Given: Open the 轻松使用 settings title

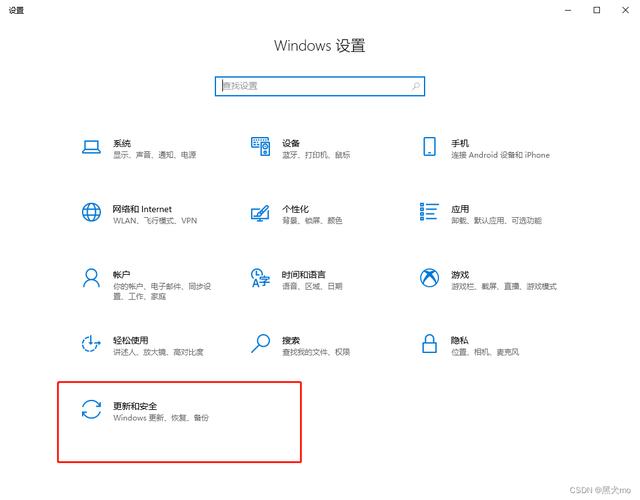Looking at the screenshot, I should click(131, 340).
